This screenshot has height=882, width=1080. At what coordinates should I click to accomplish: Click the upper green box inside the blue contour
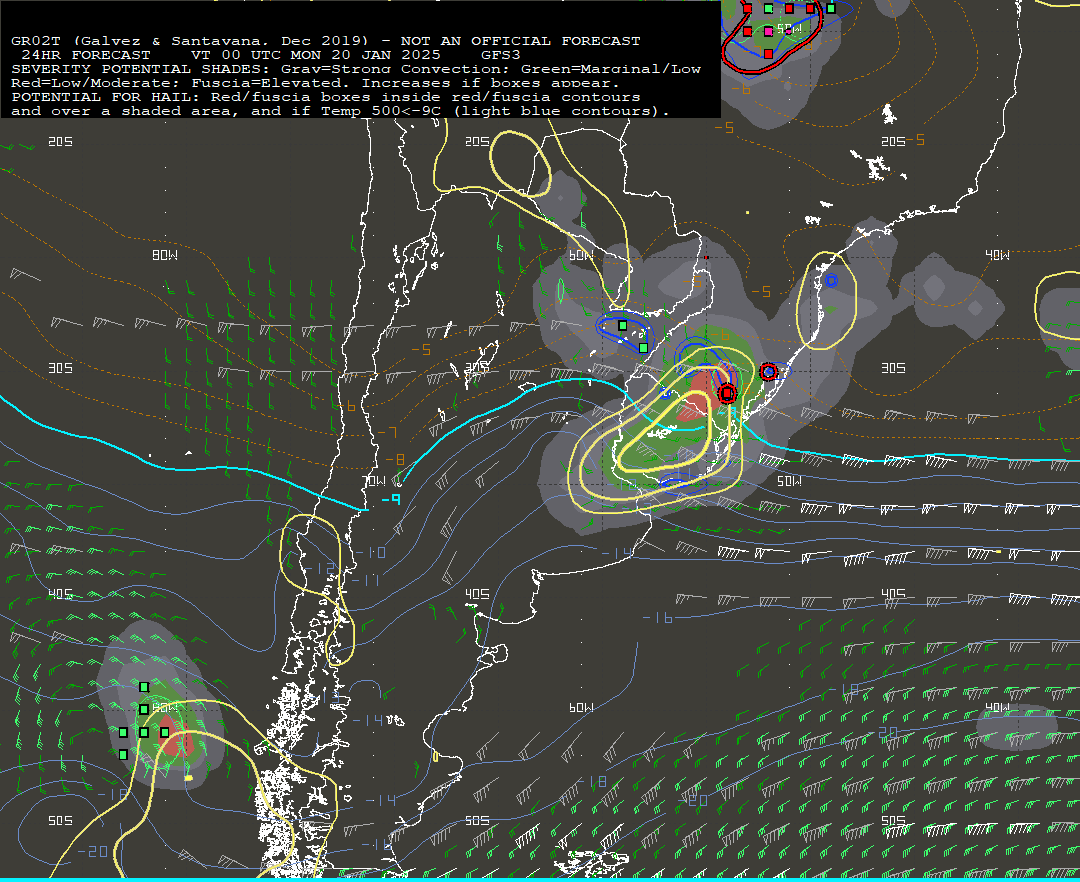point(623,326)
